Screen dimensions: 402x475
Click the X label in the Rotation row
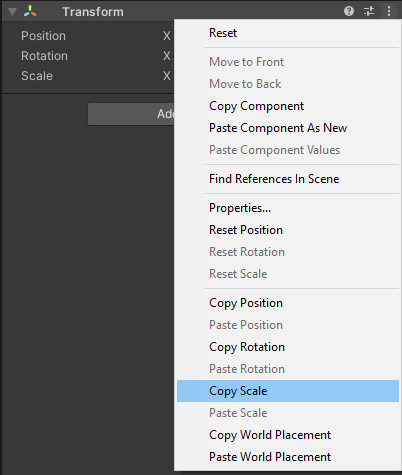[x=167, y=56]
